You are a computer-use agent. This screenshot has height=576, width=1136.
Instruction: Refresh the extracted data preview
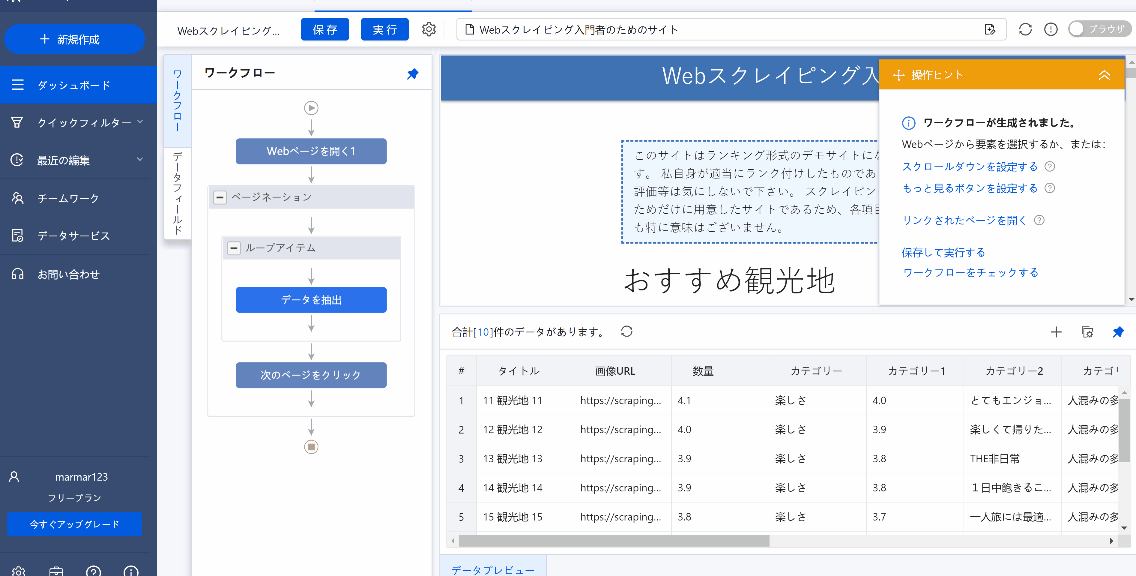627,332
